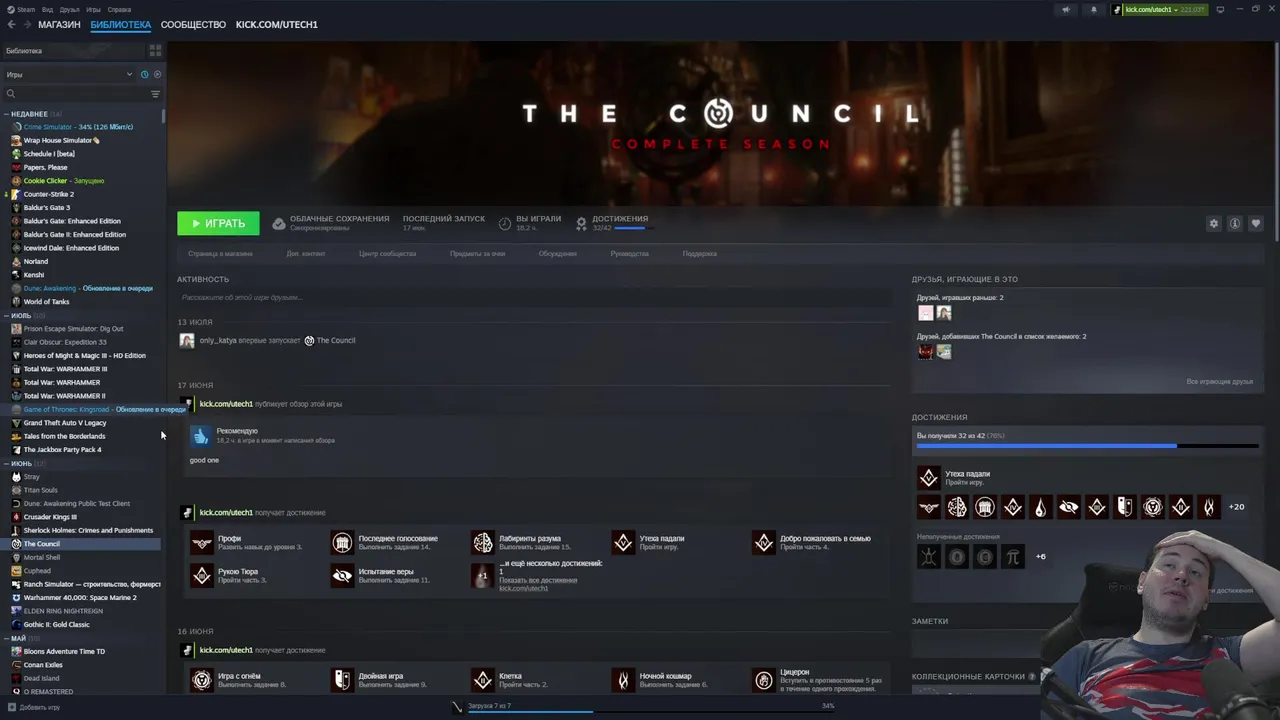Click the achievements progress bar
The width and height of the screenshot is (1280, 720).
[x=1086, y=446]
